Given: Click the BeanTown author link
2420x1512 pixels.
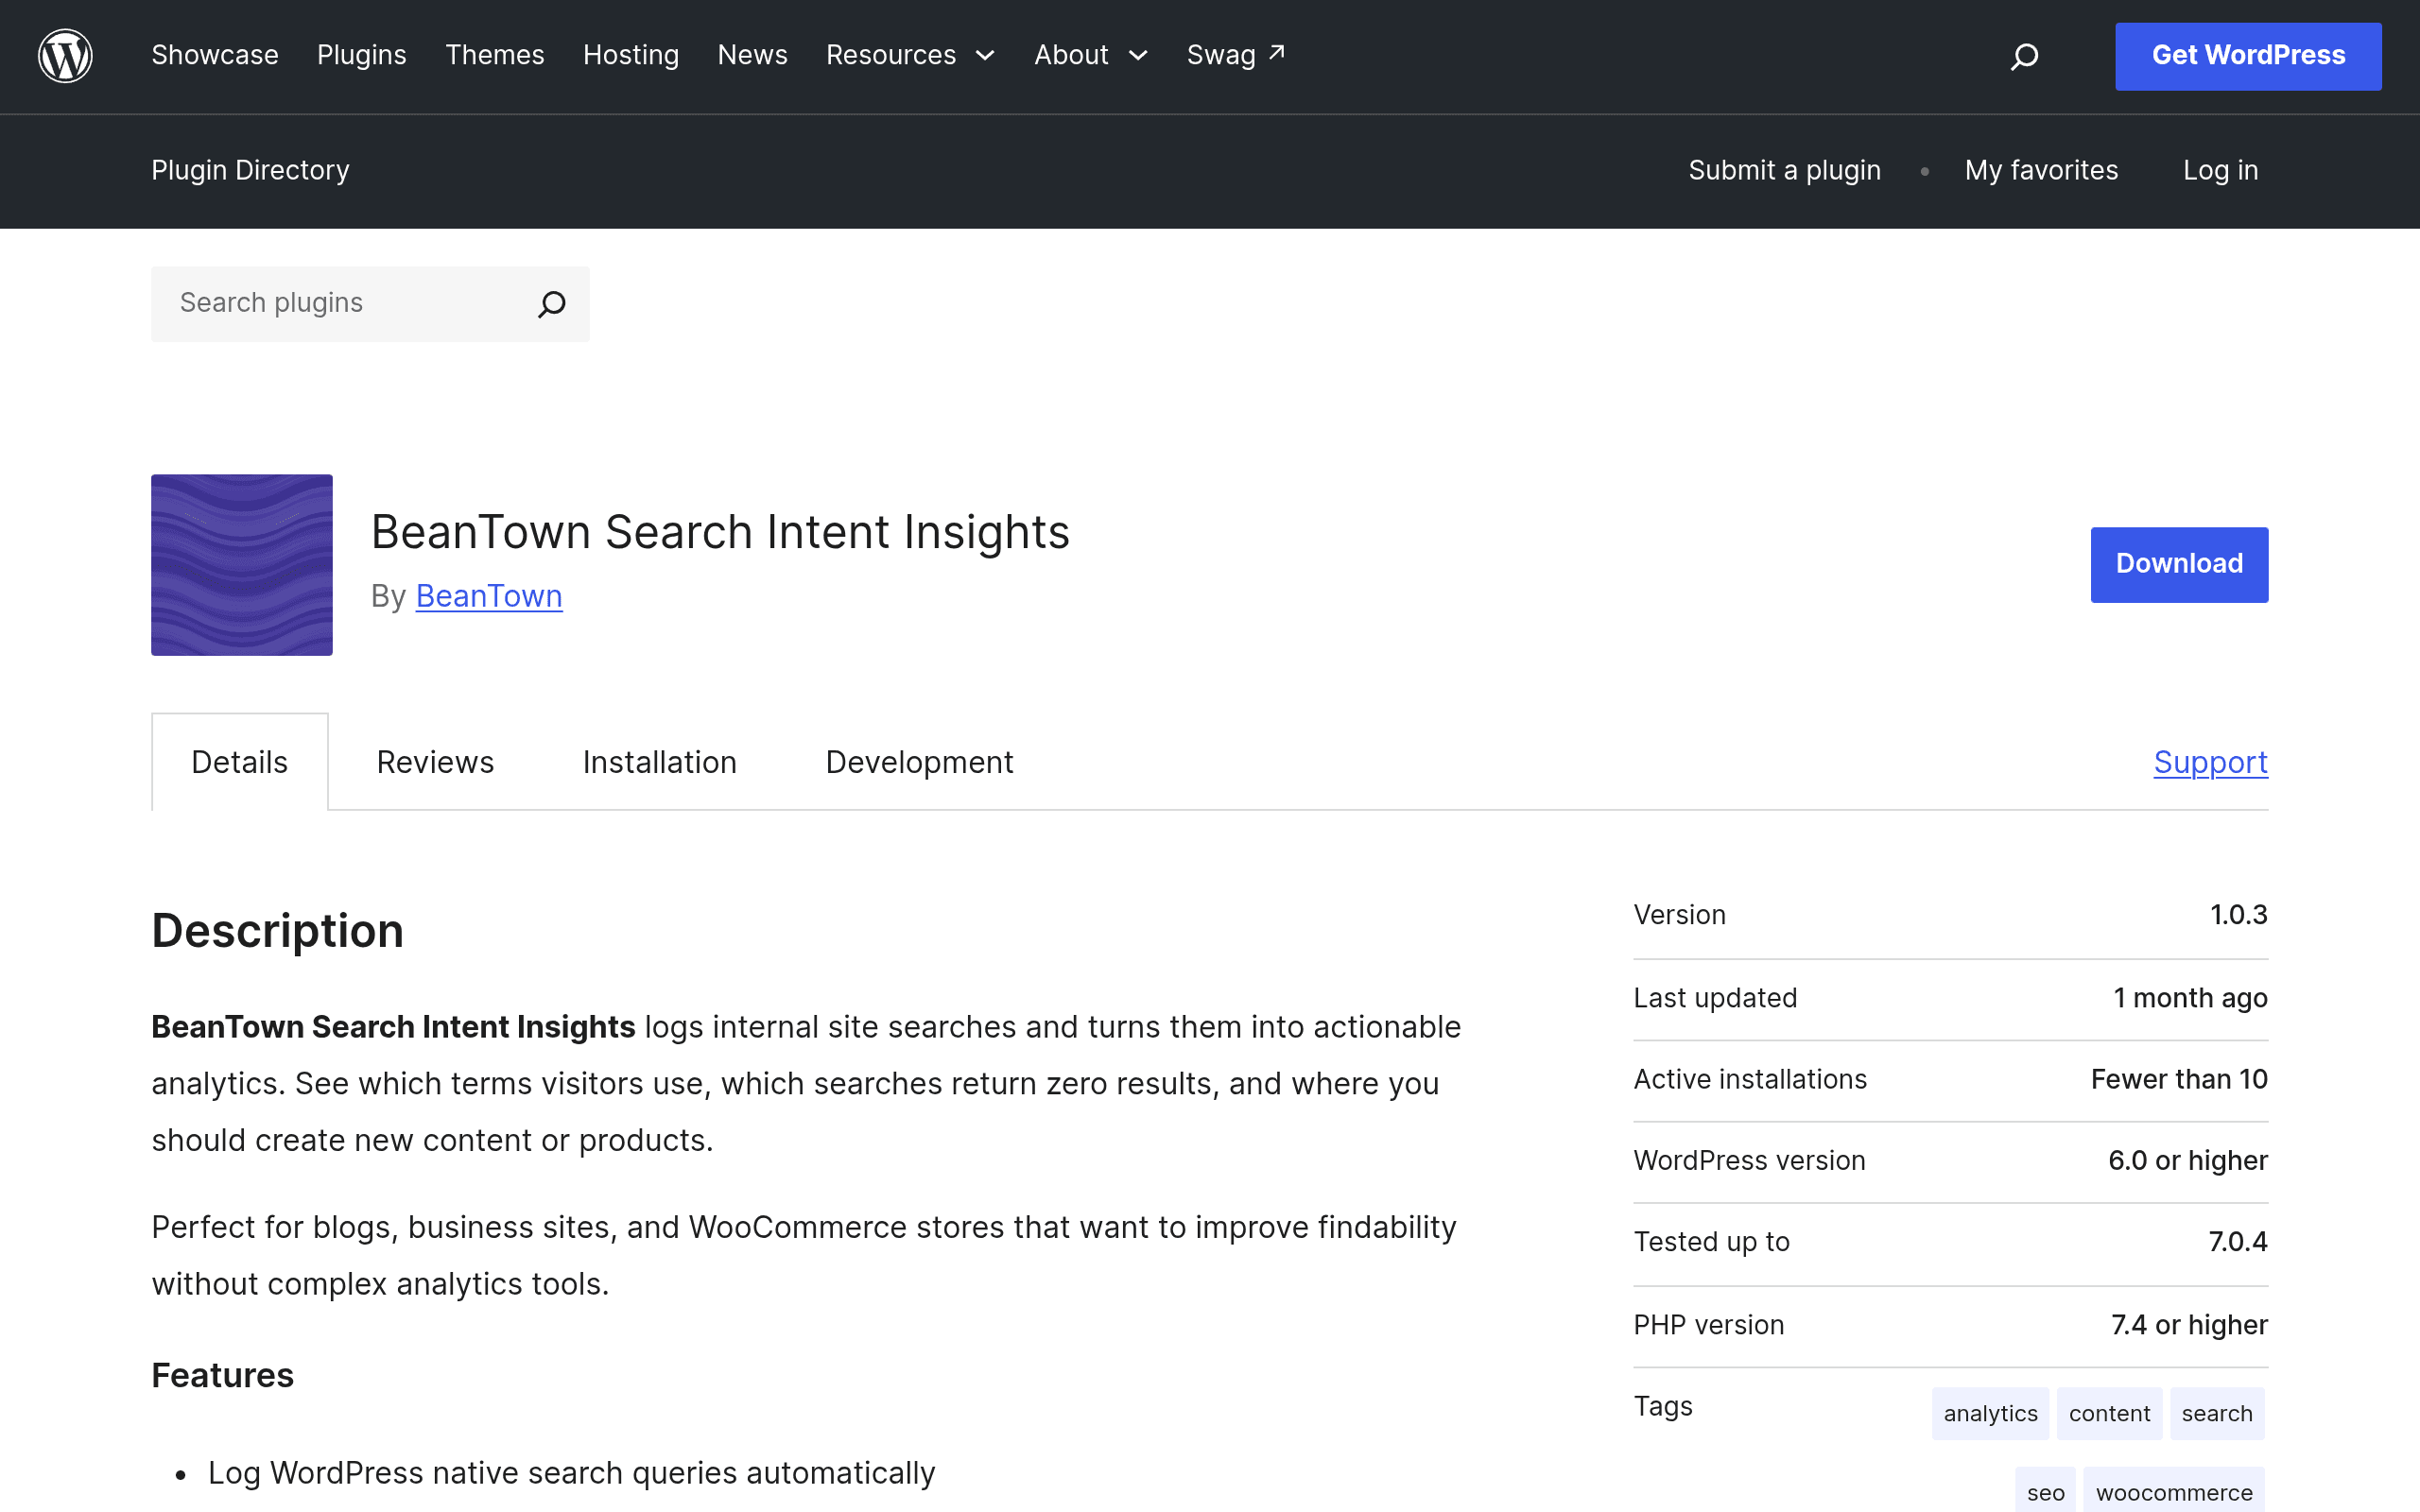Looking at the screenshot, I should tap(489, 596).
